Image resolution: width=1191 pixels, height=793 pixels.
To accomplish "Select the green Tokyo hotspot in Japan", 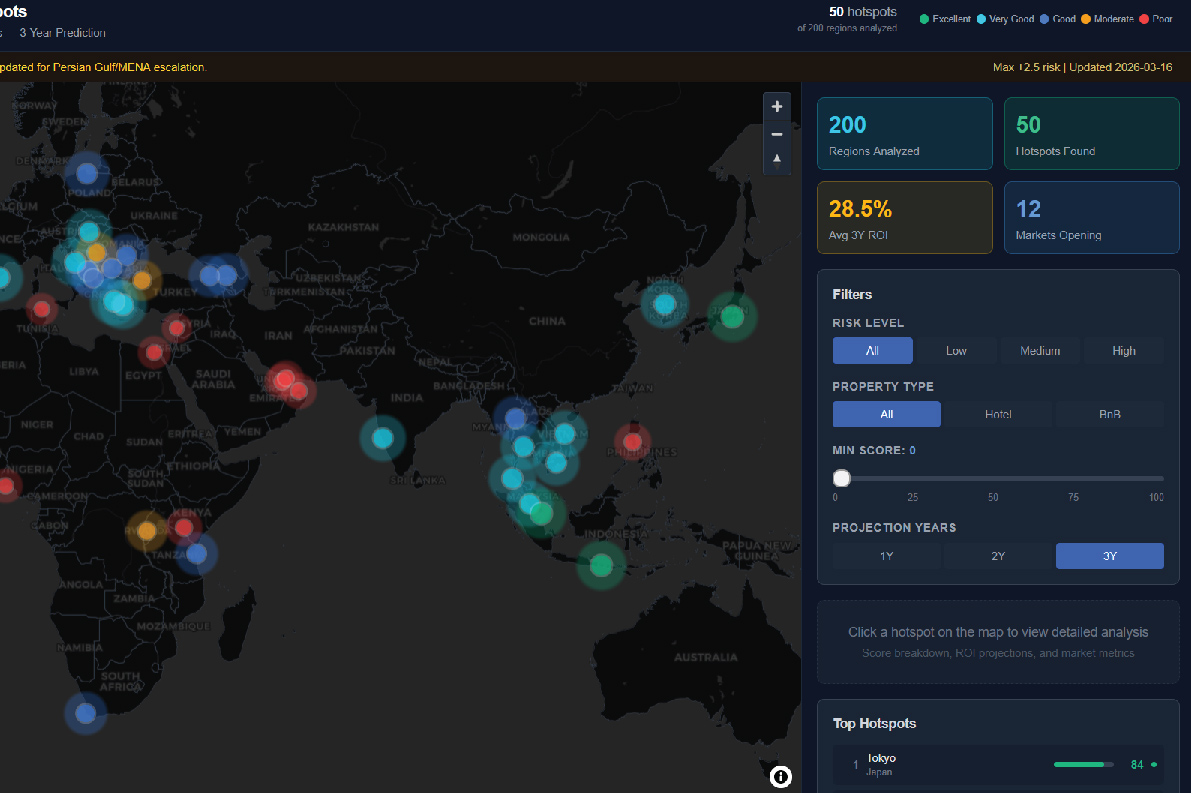I will coord(732,317).
